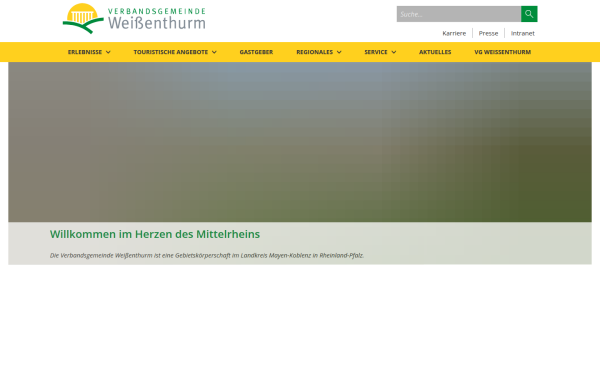This screenshot has width=600, height=375.
Task: Click the Verbandsgemeinde Weißenthurm logo
Action: coord(134,18)
